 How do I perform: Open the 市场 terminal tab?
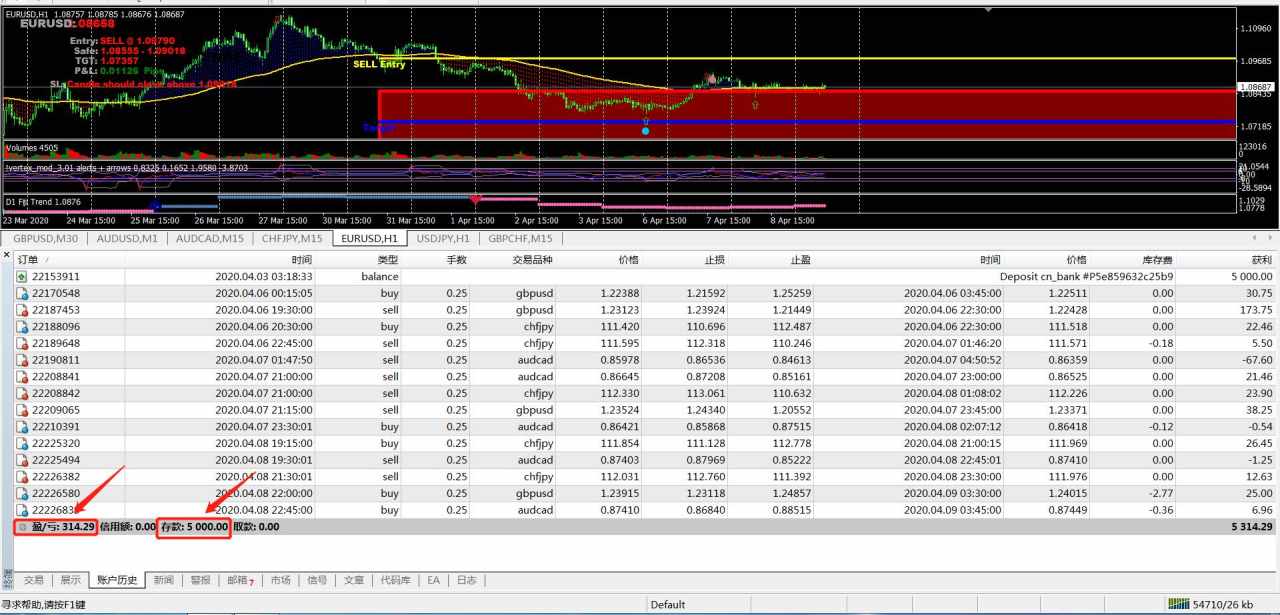coord(281,580)
